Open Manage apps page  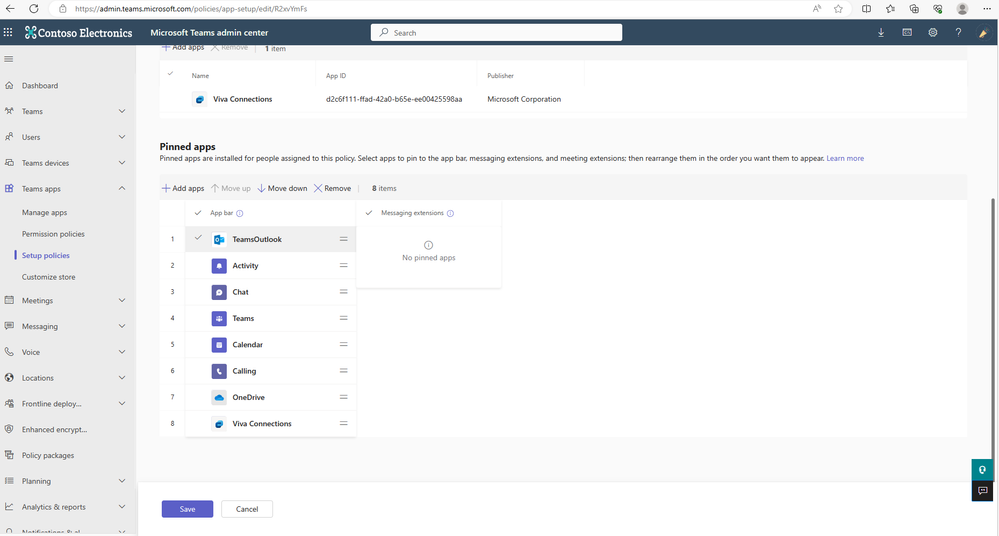tap(45, 213)
